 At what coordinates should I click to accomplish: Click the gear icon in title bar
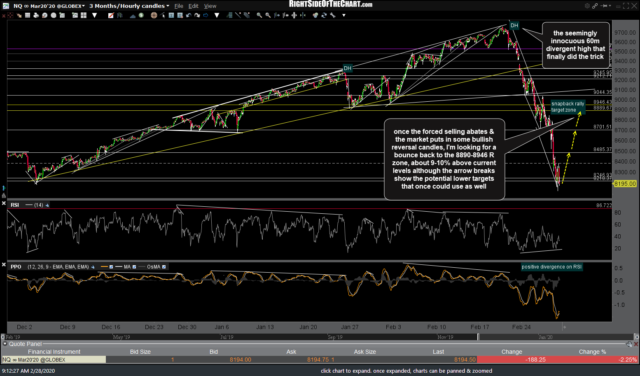(587, 6)
